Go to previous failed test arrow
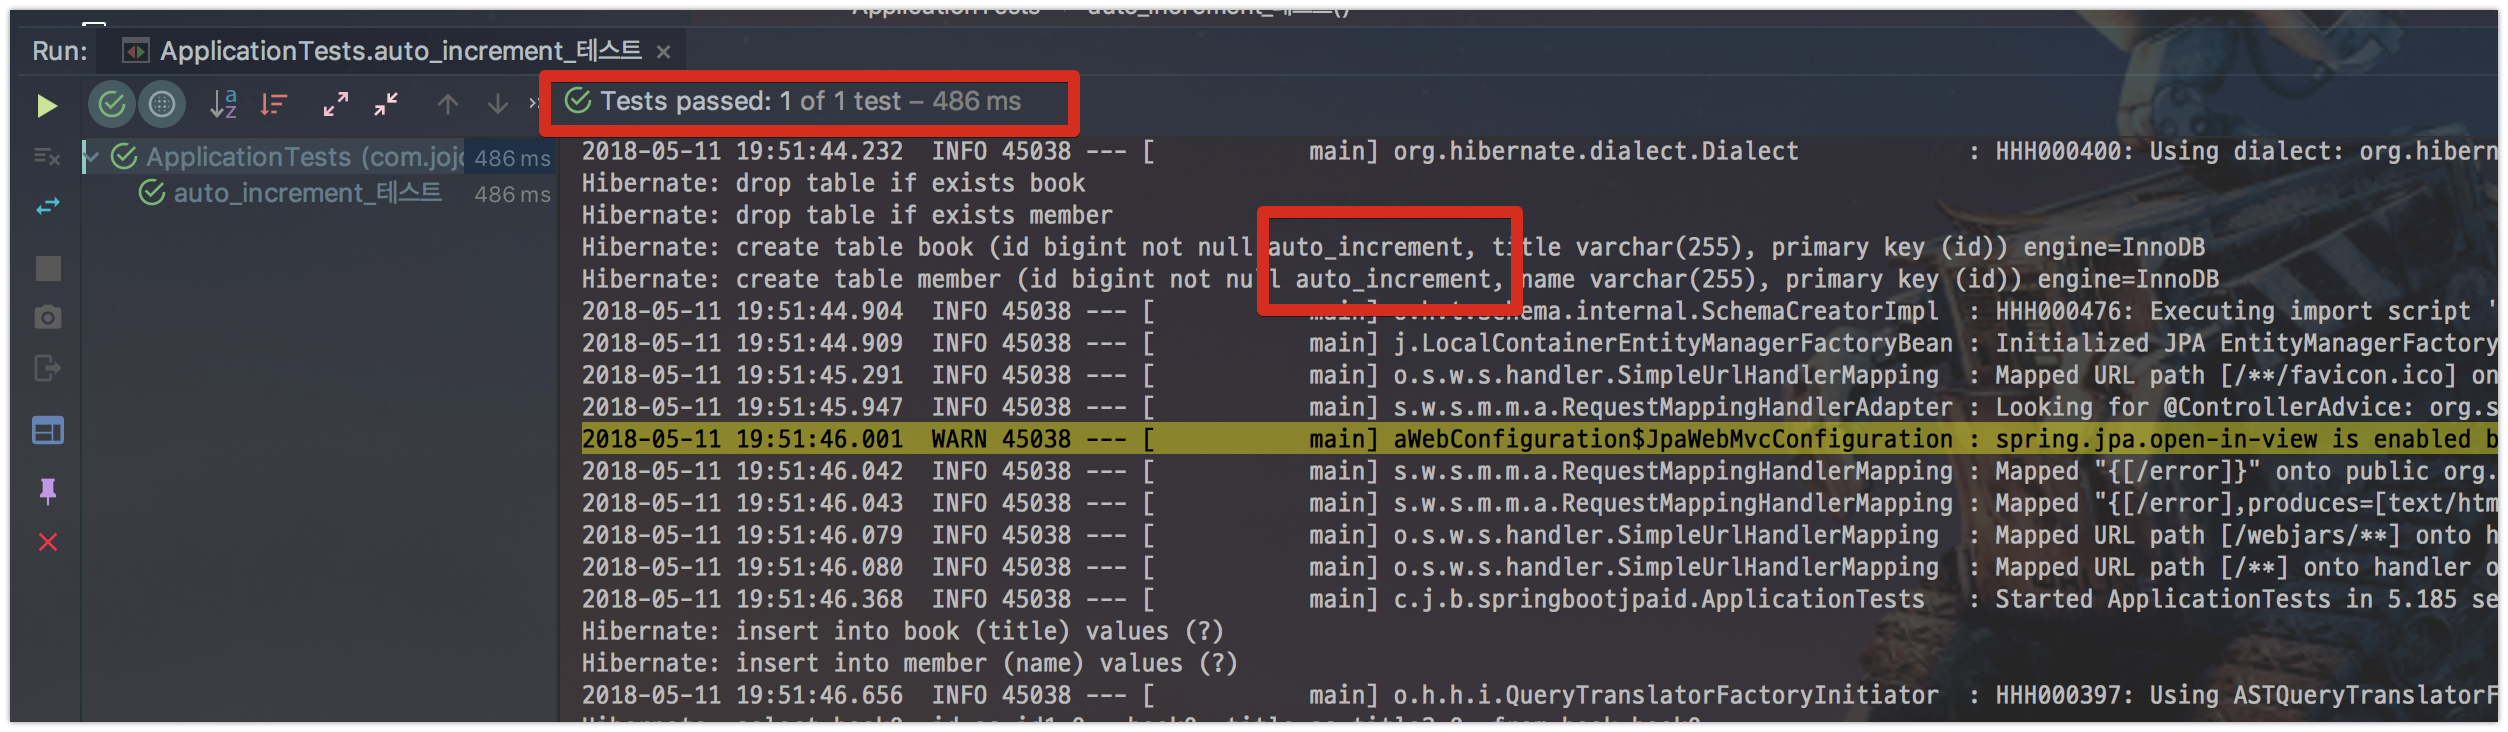This screenshot has height=732, width=2508. click(x=448, y=104)
